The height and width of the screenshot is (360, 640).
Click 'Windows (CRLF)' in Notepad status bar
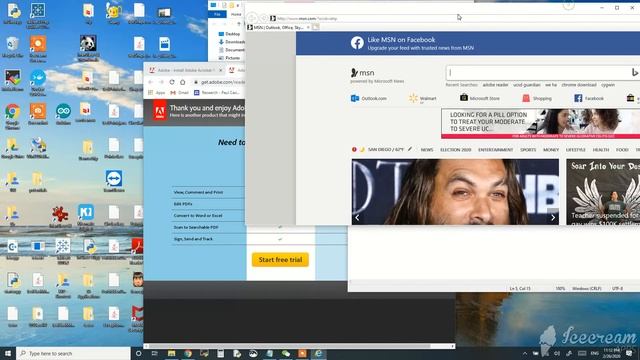pyautogui.click(x=587, y=289)
